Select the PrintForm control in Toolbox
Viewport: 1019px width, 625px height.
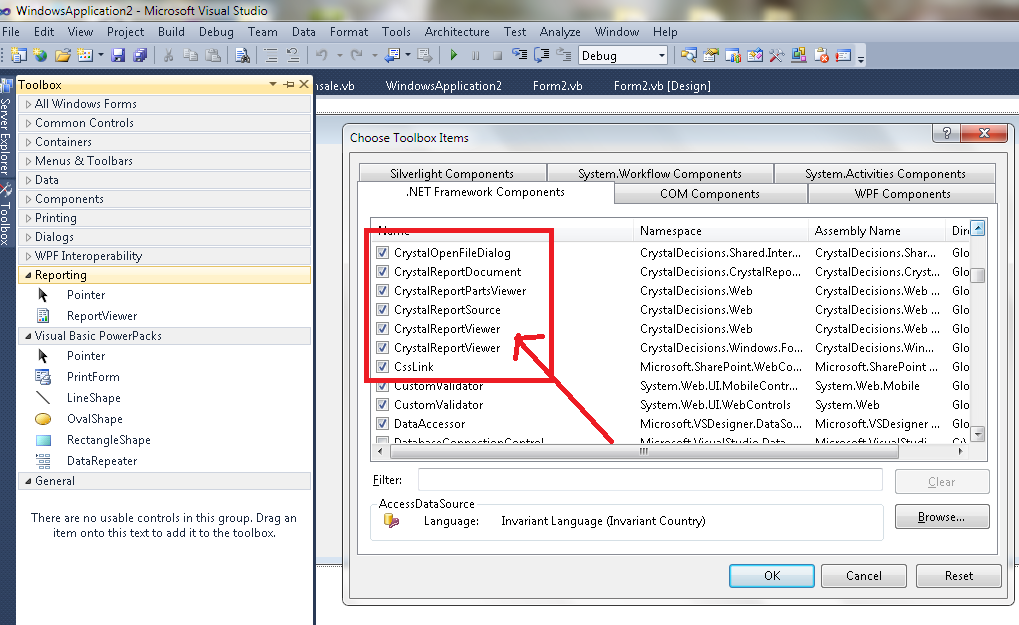[x=93, y=377]
